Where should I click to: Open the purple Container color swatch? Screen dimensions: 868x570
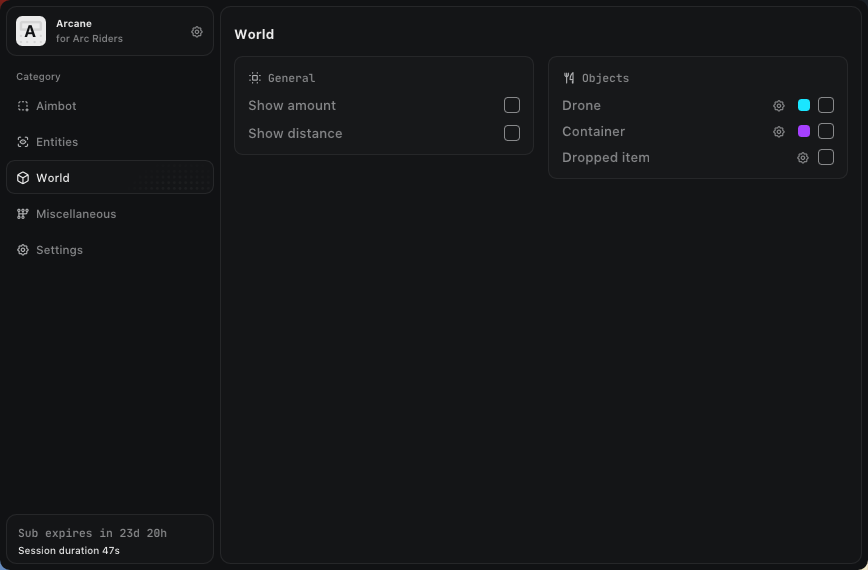804,131
